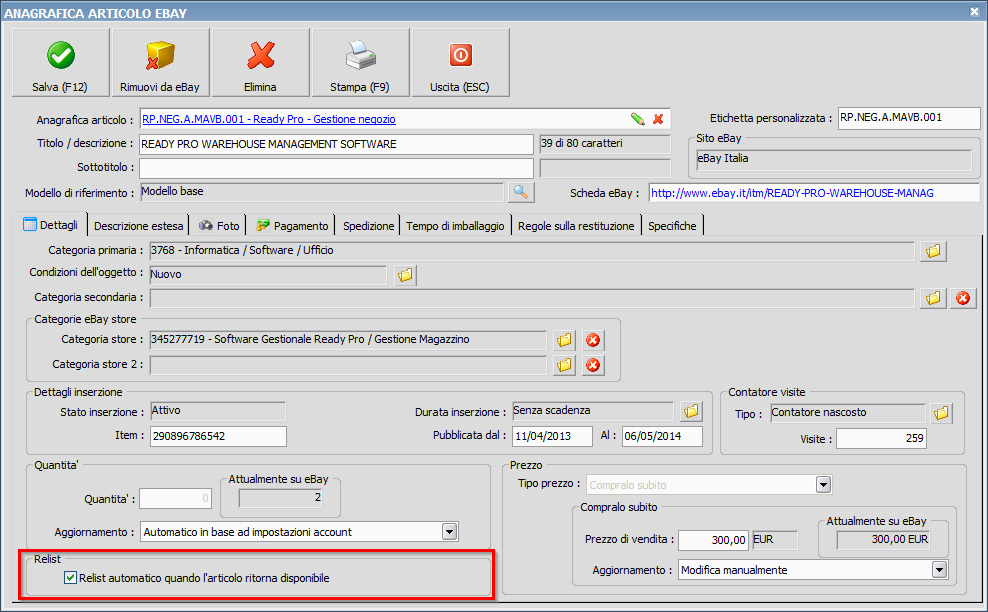988x612 pixels.
Task: Click the Al end date field
Action: coord(662,436)
